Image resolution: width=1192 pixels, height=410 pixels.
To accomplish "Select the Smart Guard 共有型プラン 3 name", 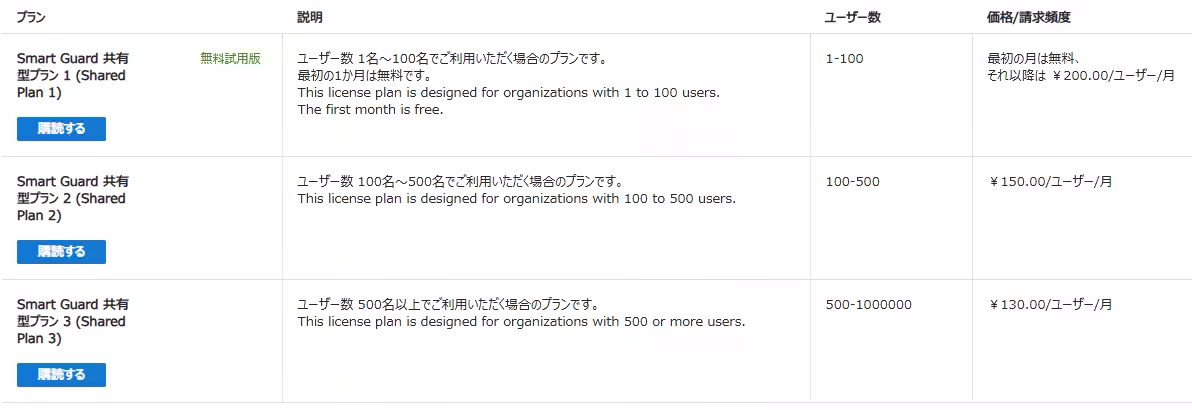I will pyautogui.click(x=72, y=322).
